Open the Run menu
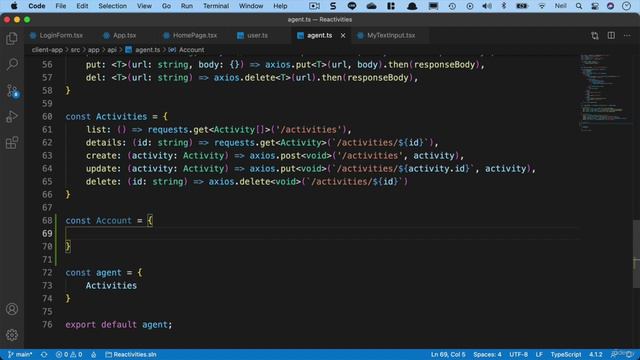The image size is (640, 360). click(187, 6)
